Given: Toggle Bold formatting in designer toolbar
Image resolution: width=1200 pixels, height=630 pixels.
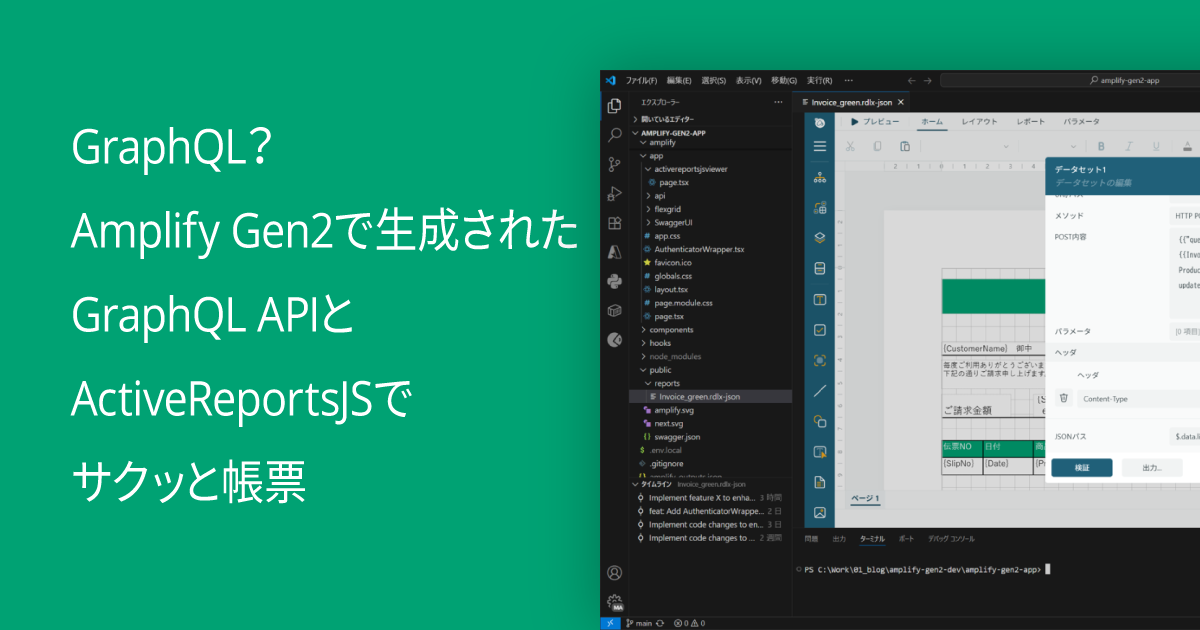Looking at the screenshot, I should coord(1100,146).
